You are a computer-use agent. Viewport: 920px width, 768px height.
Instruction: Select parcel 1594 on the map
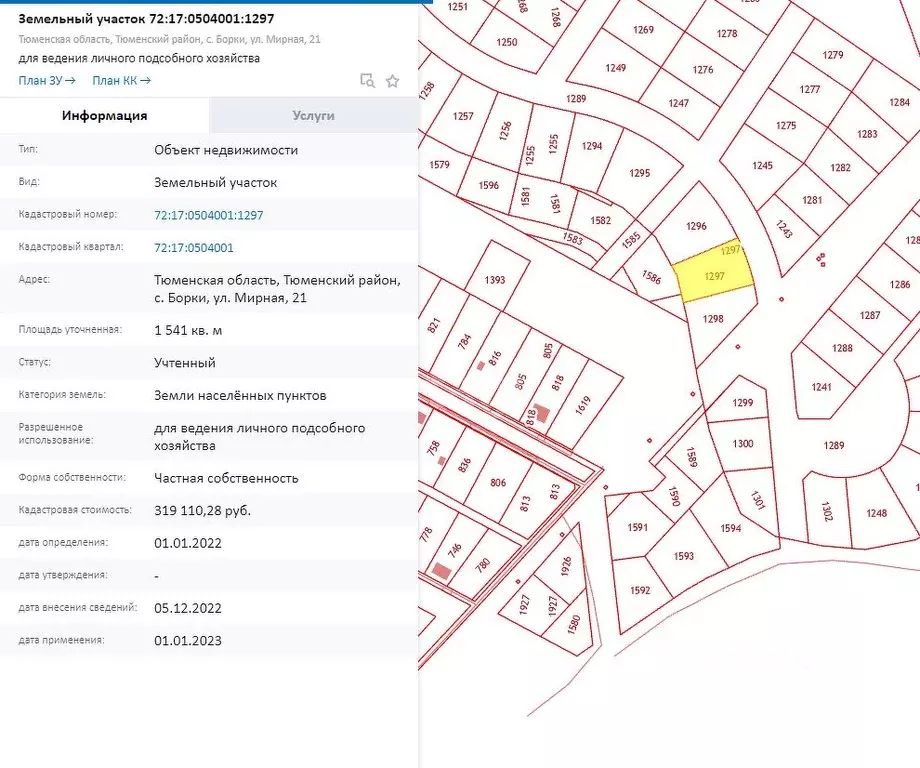pos(731,528)
